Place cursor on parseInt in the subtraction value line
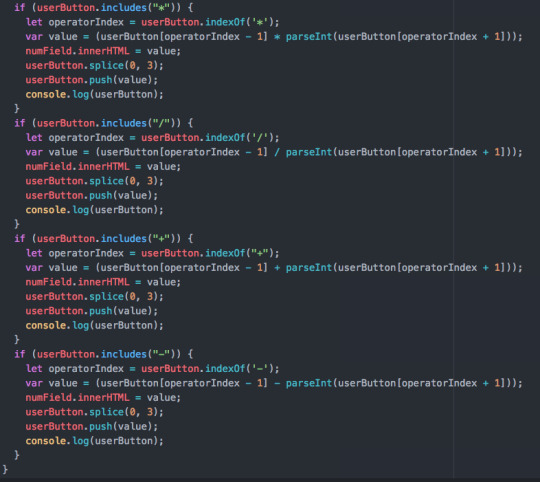This screenshot has height=482, width=540. (x=309, y=383)
